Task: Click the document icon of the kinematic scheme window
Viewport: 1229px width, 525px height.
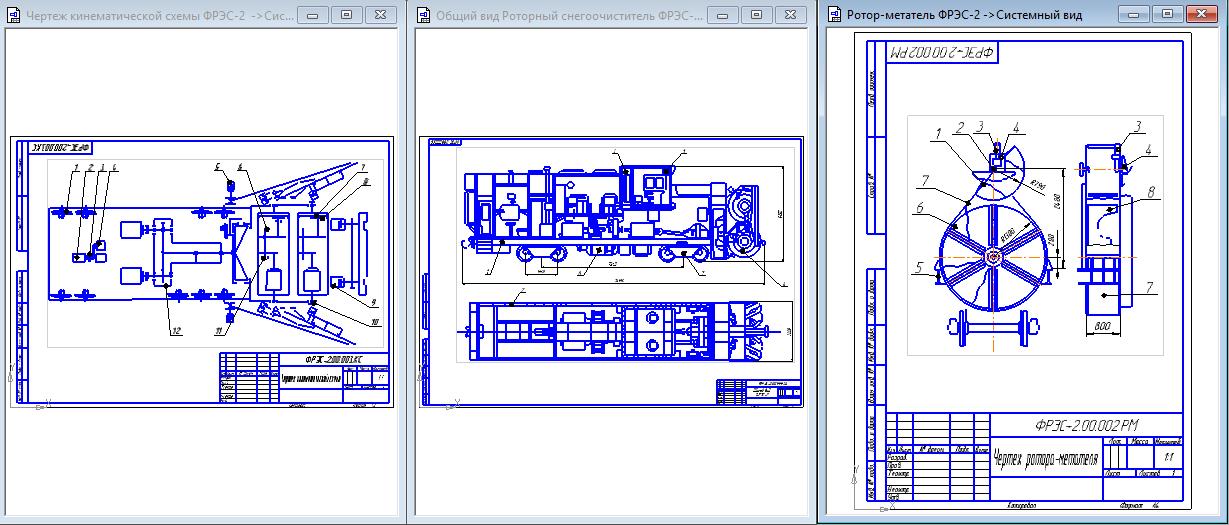Action: (x=14, y=15)
